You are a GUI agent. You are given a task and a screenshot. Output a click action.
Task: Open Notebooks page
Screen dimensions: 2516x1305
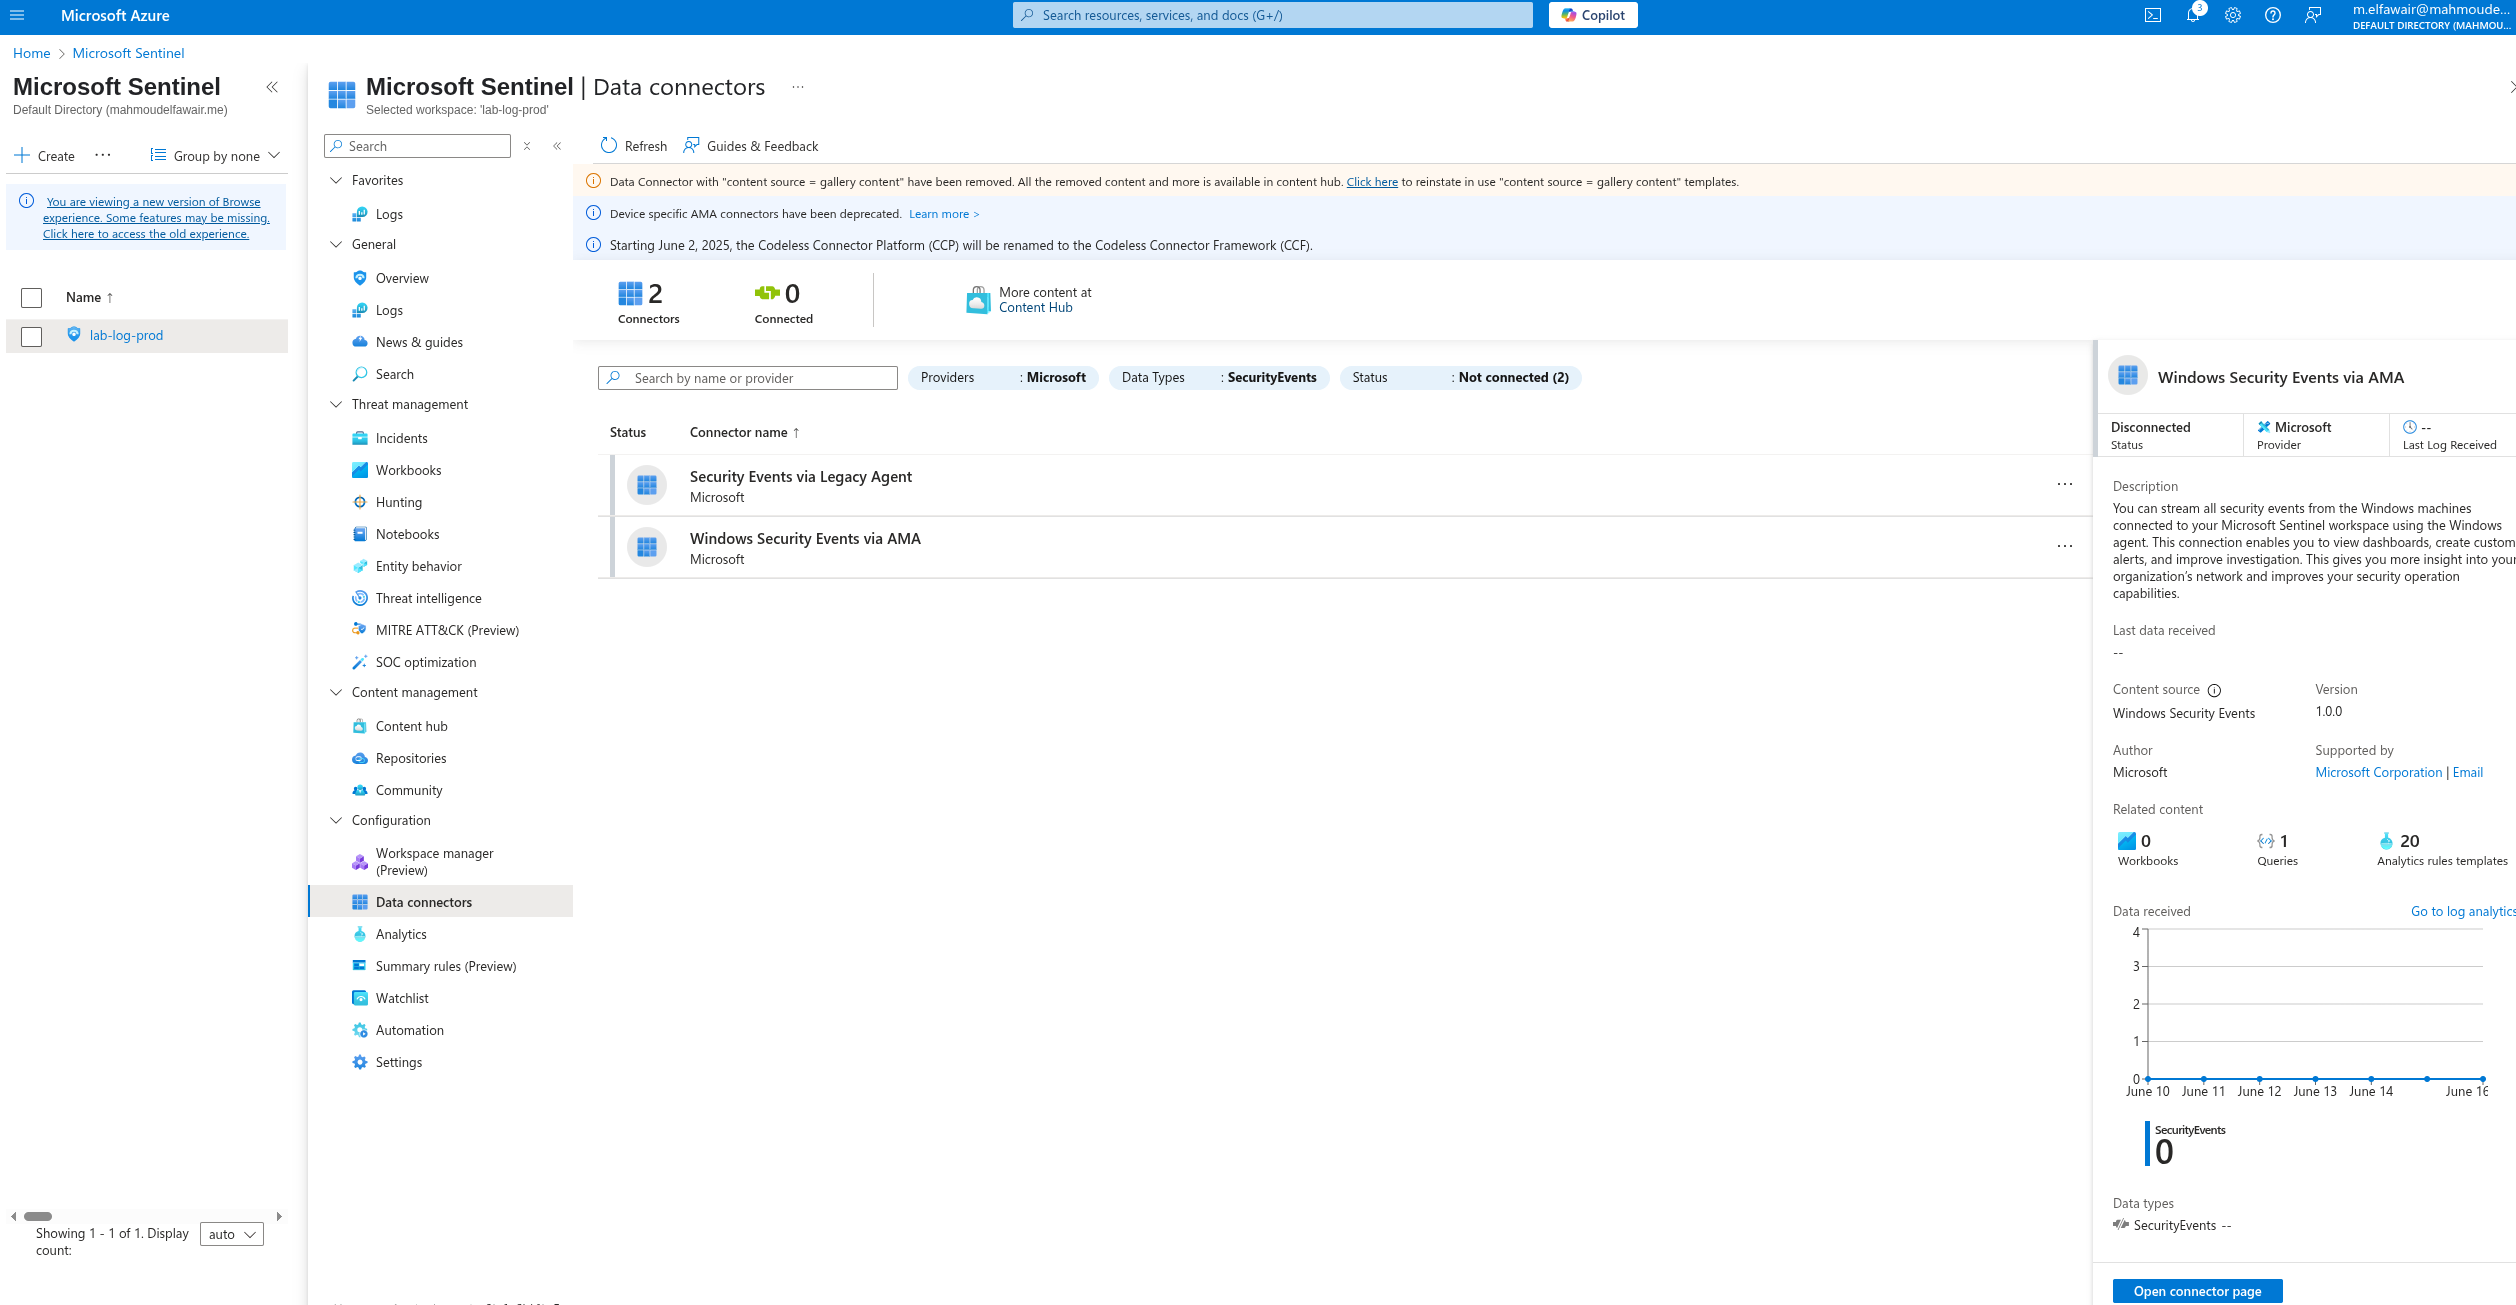(x=407, y=534)
